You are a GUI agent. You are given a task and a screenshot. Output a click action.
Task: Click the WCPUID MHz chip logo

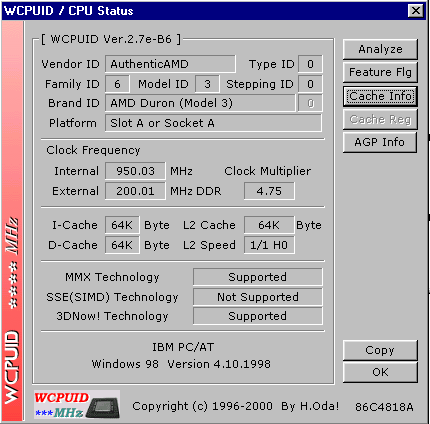(77, 404)
